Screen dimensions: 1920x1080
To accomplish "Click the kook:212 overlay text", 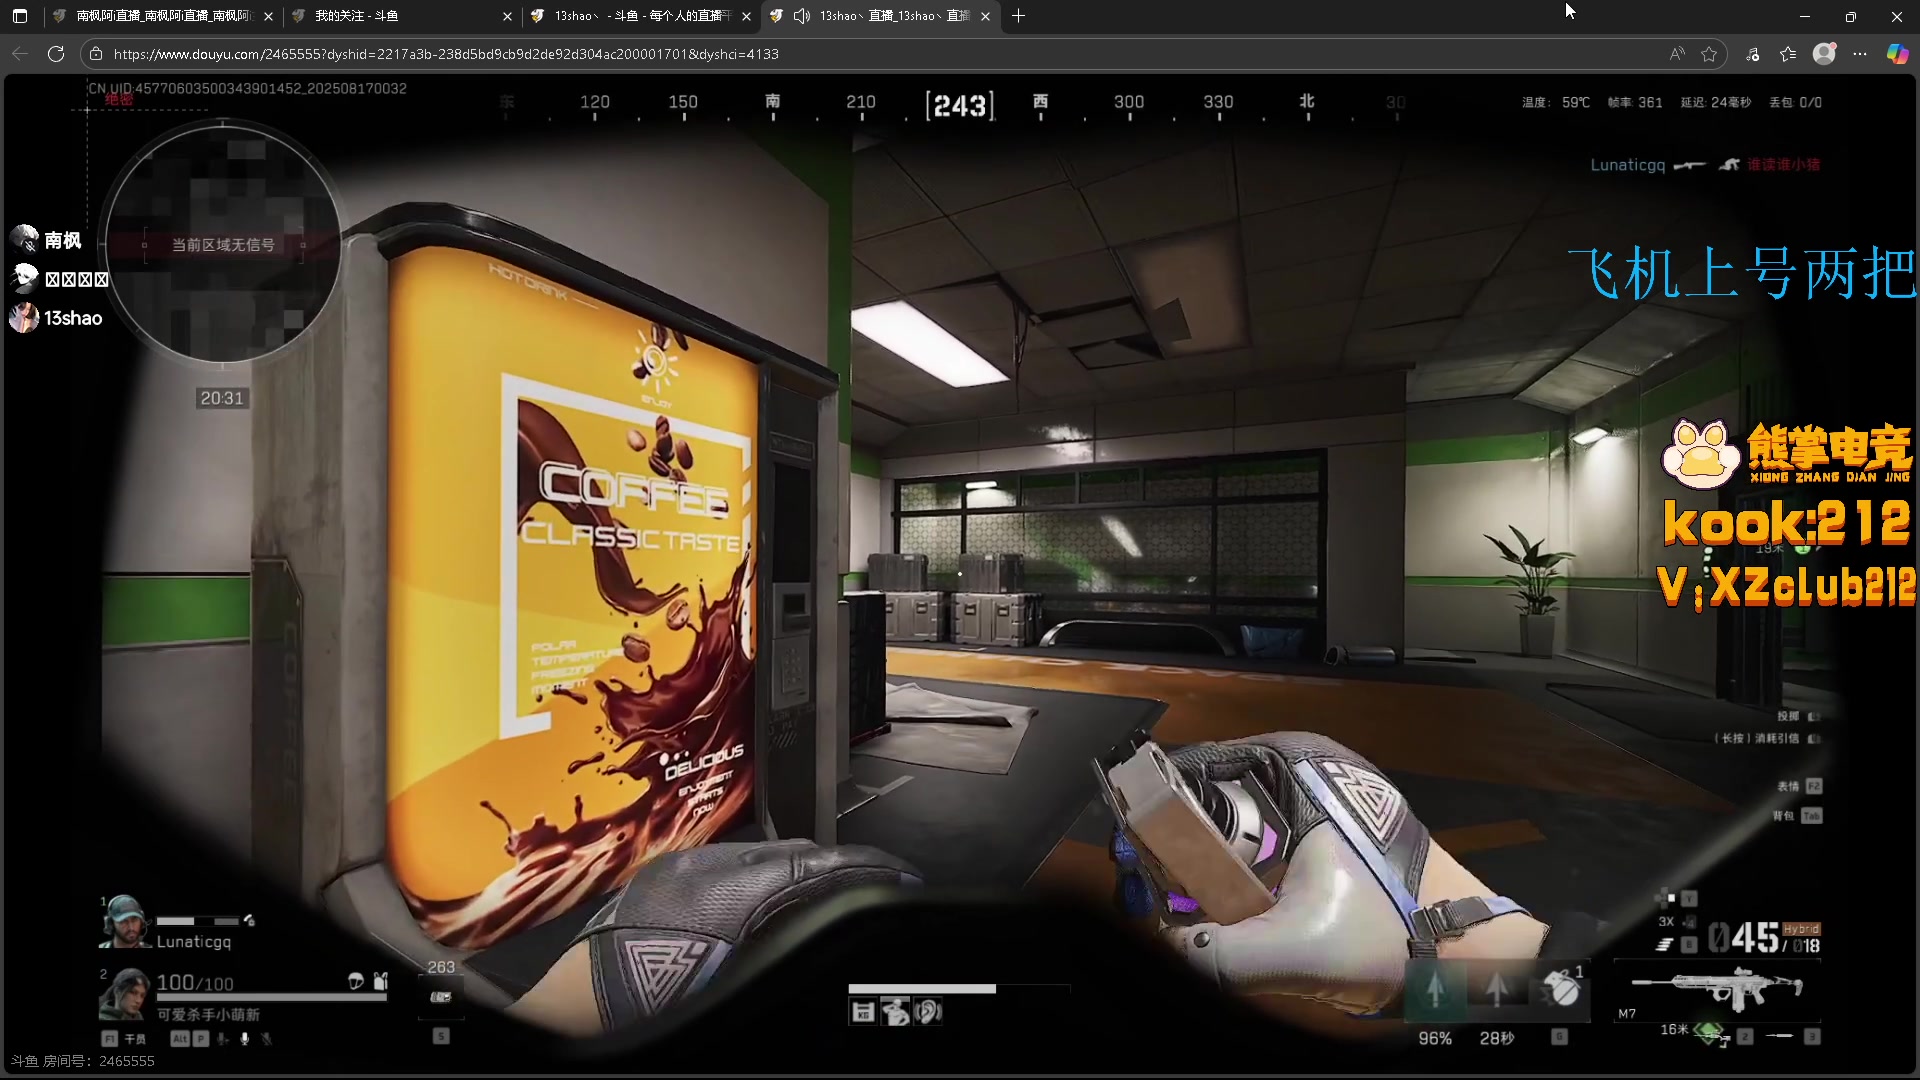I will tap(1787, 523).
